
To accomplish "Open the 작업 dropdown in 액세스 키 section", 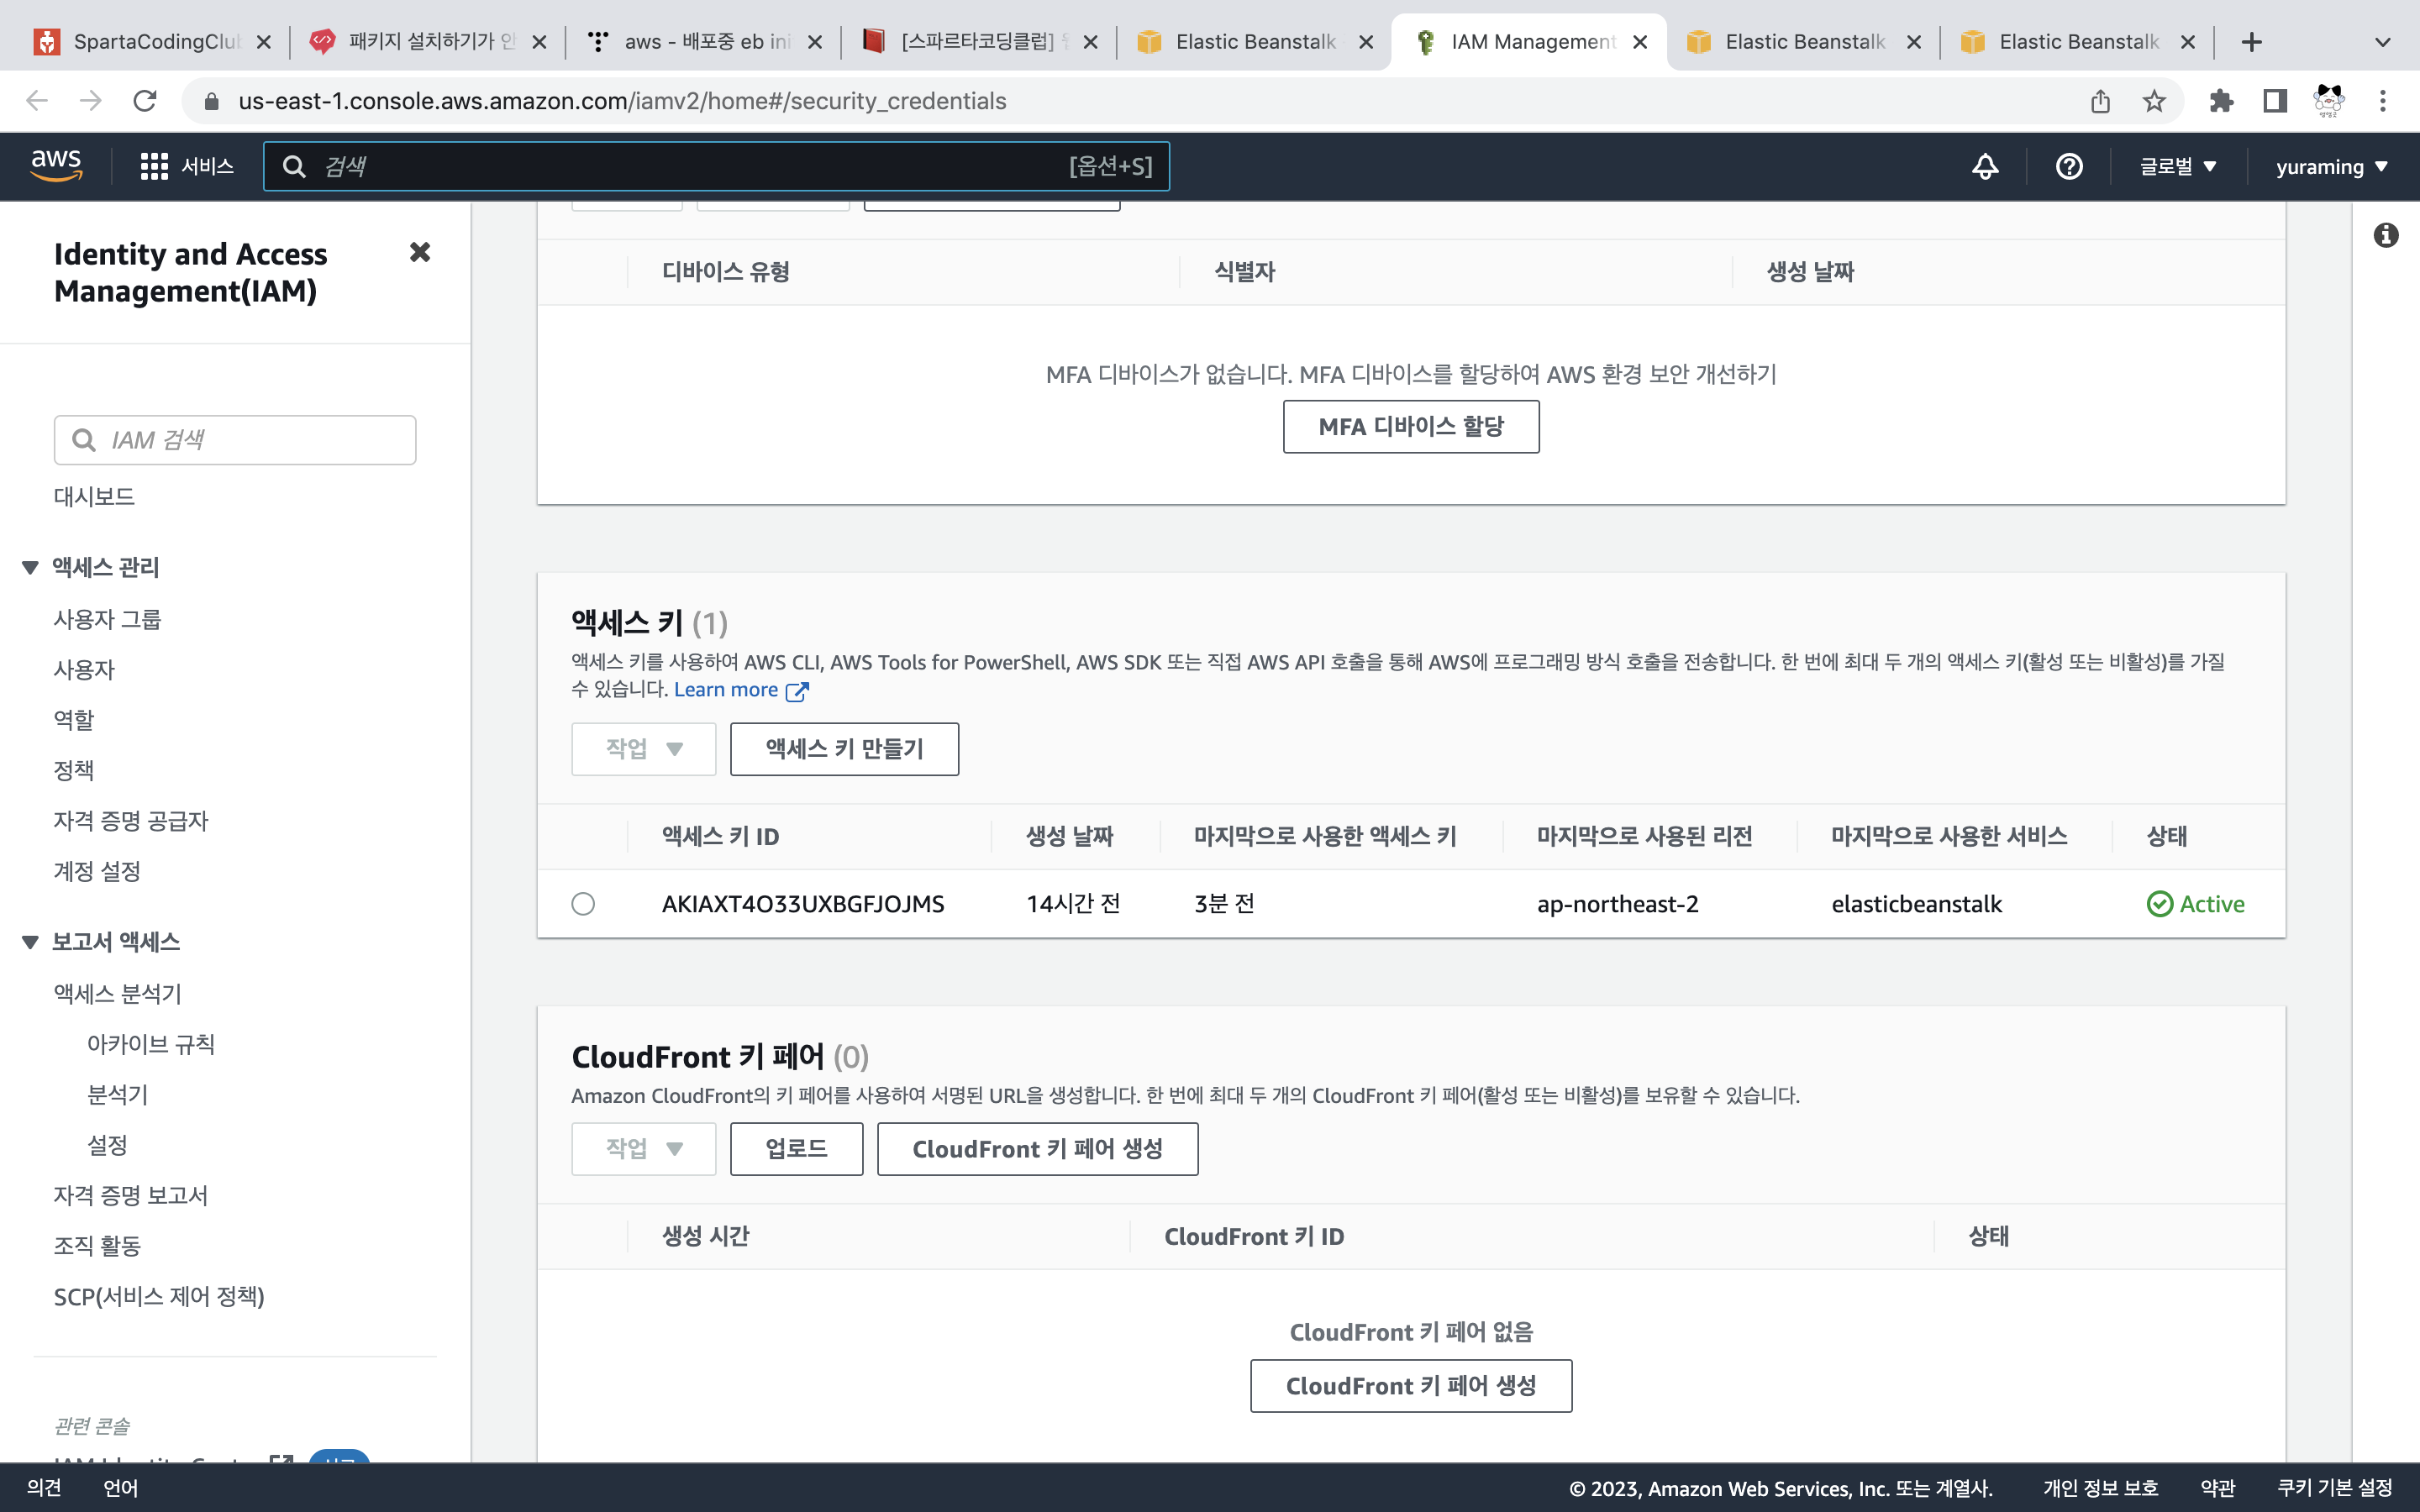I will tap(643, 749).
